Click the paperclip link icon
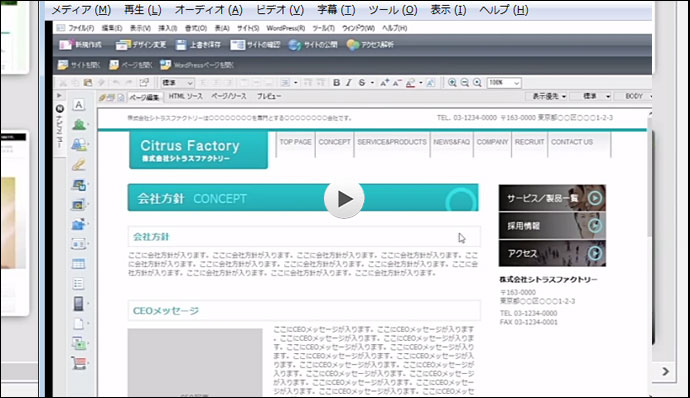This screenshot has width=690, height=398. point(79,165)
